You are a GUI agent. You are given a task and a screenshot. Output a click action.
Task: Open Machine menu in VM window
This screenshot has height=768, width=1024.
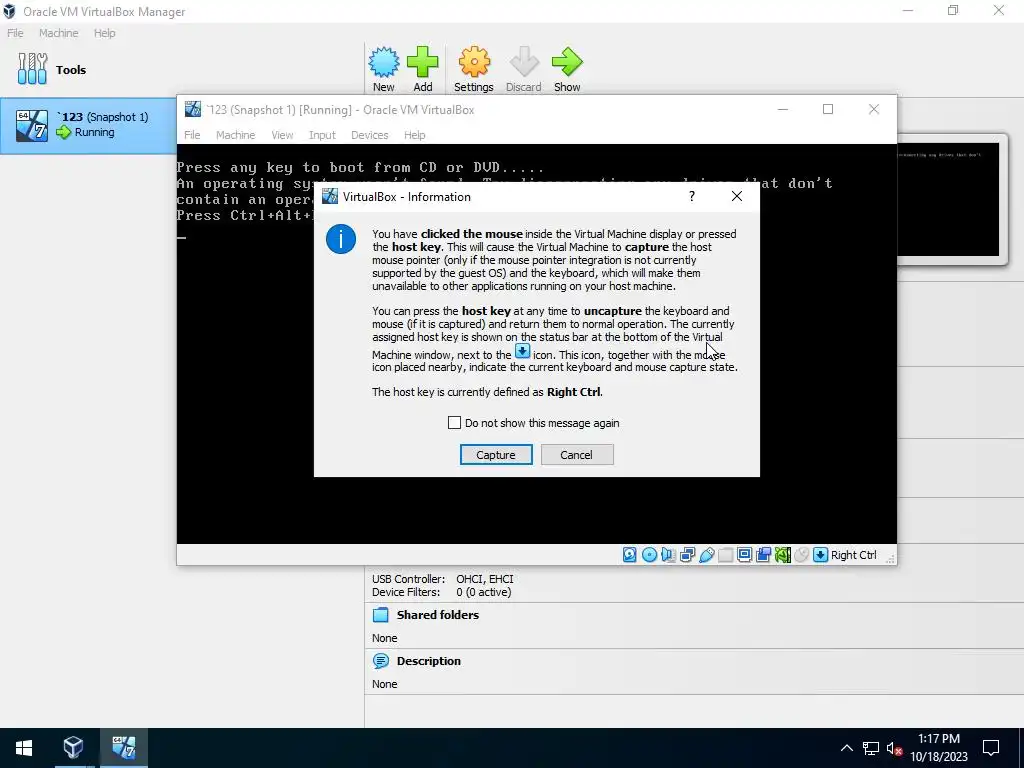(236, 135)
